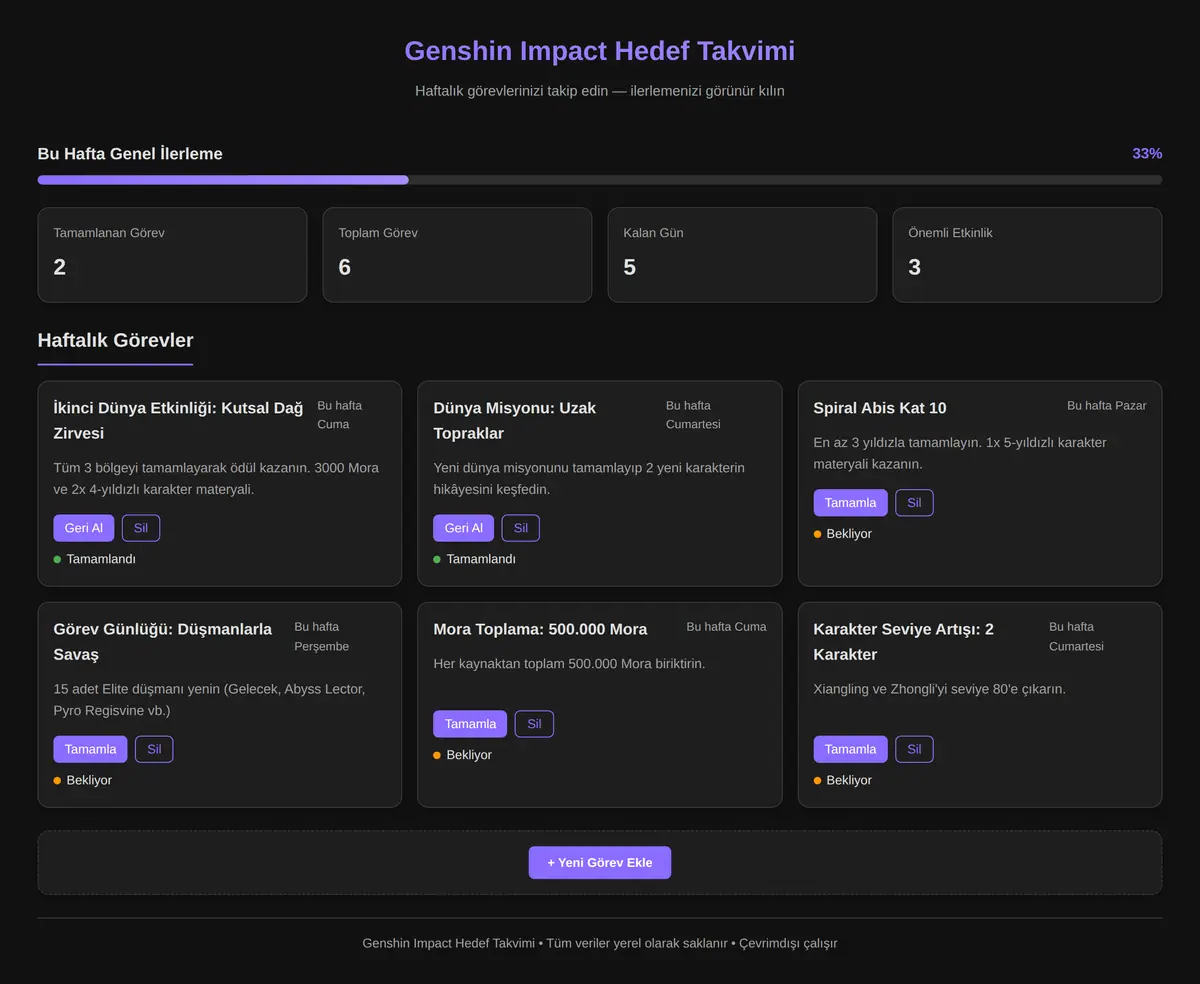Select the Toplam Görev stat card

pyautogui.click(x=457, y=255)
